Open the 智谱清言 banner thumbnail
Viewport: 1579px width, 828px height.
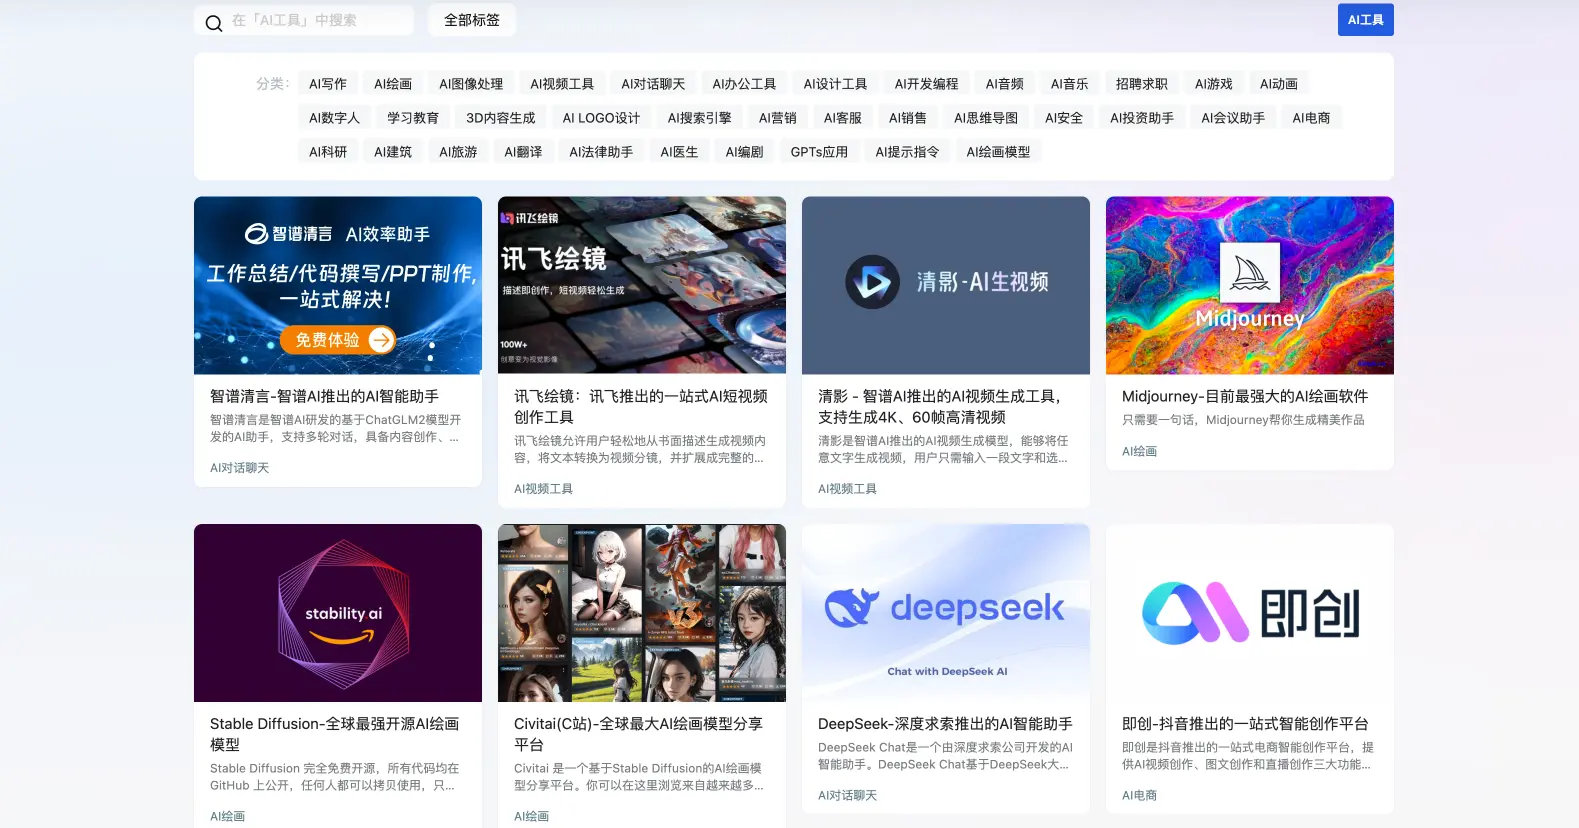click(338, 285)
